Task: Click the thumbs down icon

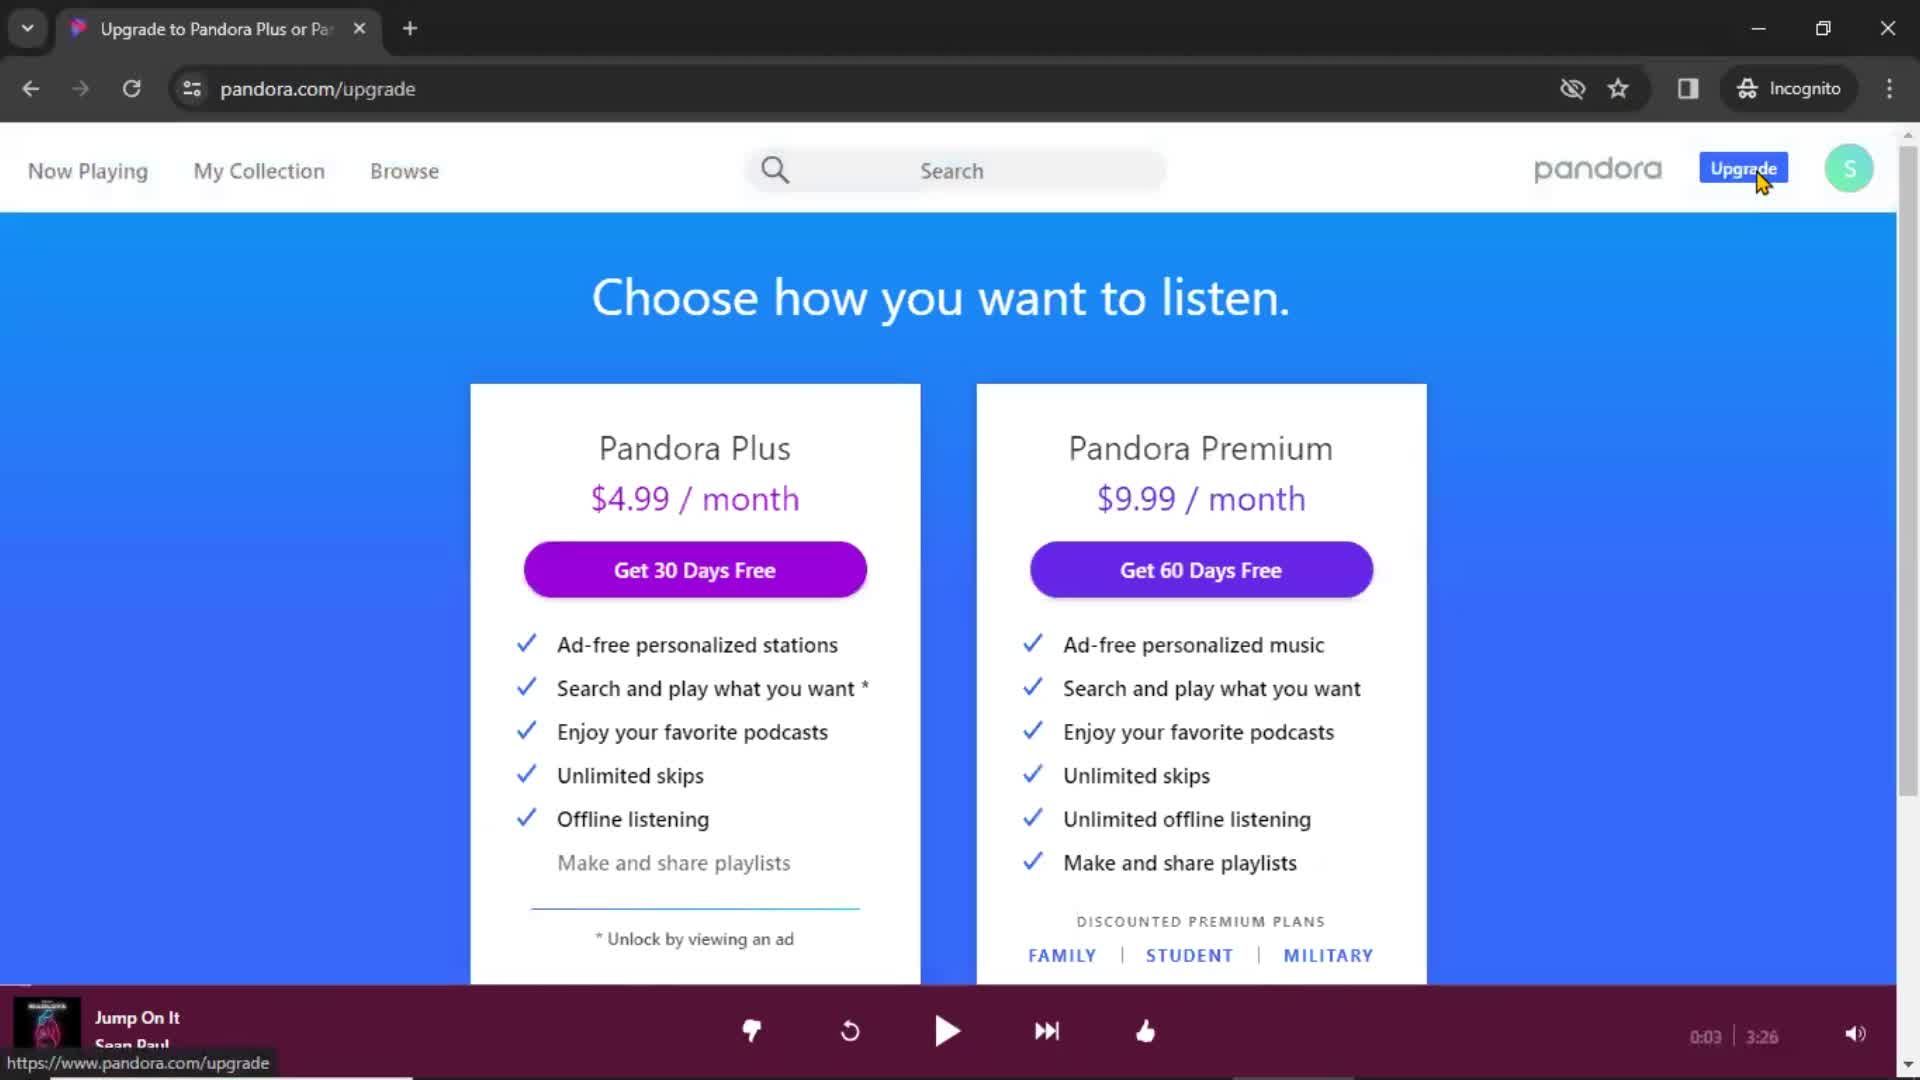Action: [x=749, y=1031]
